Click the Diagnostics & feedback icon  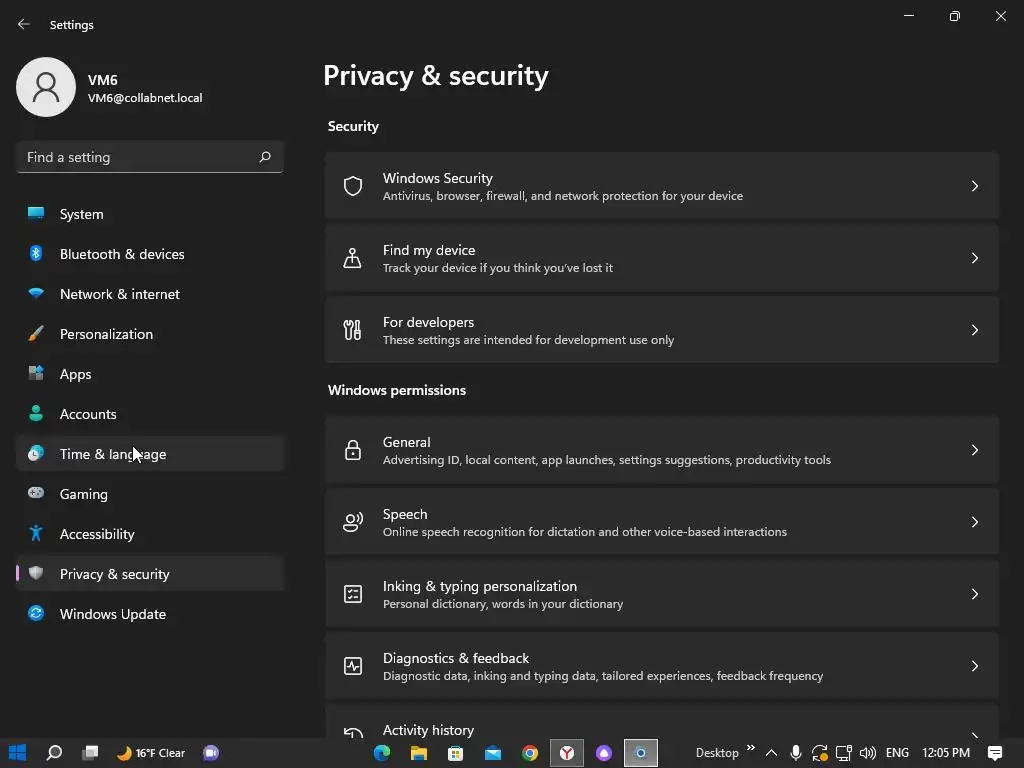click(x=352, y=666)
